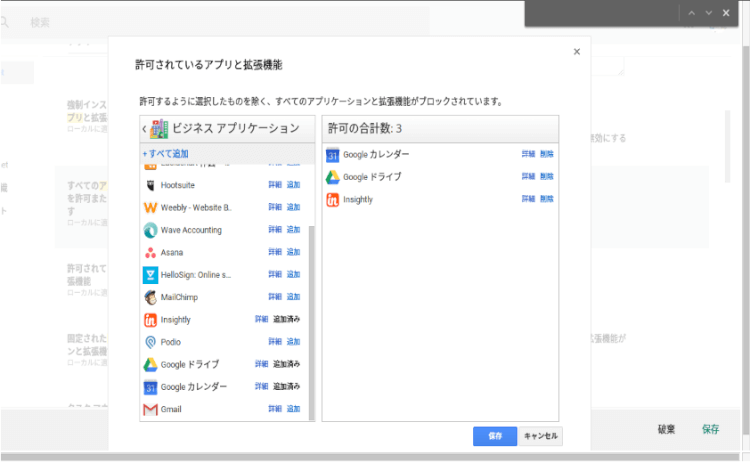Screen dimensions: 750x463
Task: Click Google カレンダー icon in left app list
Action: coord(150,387)
